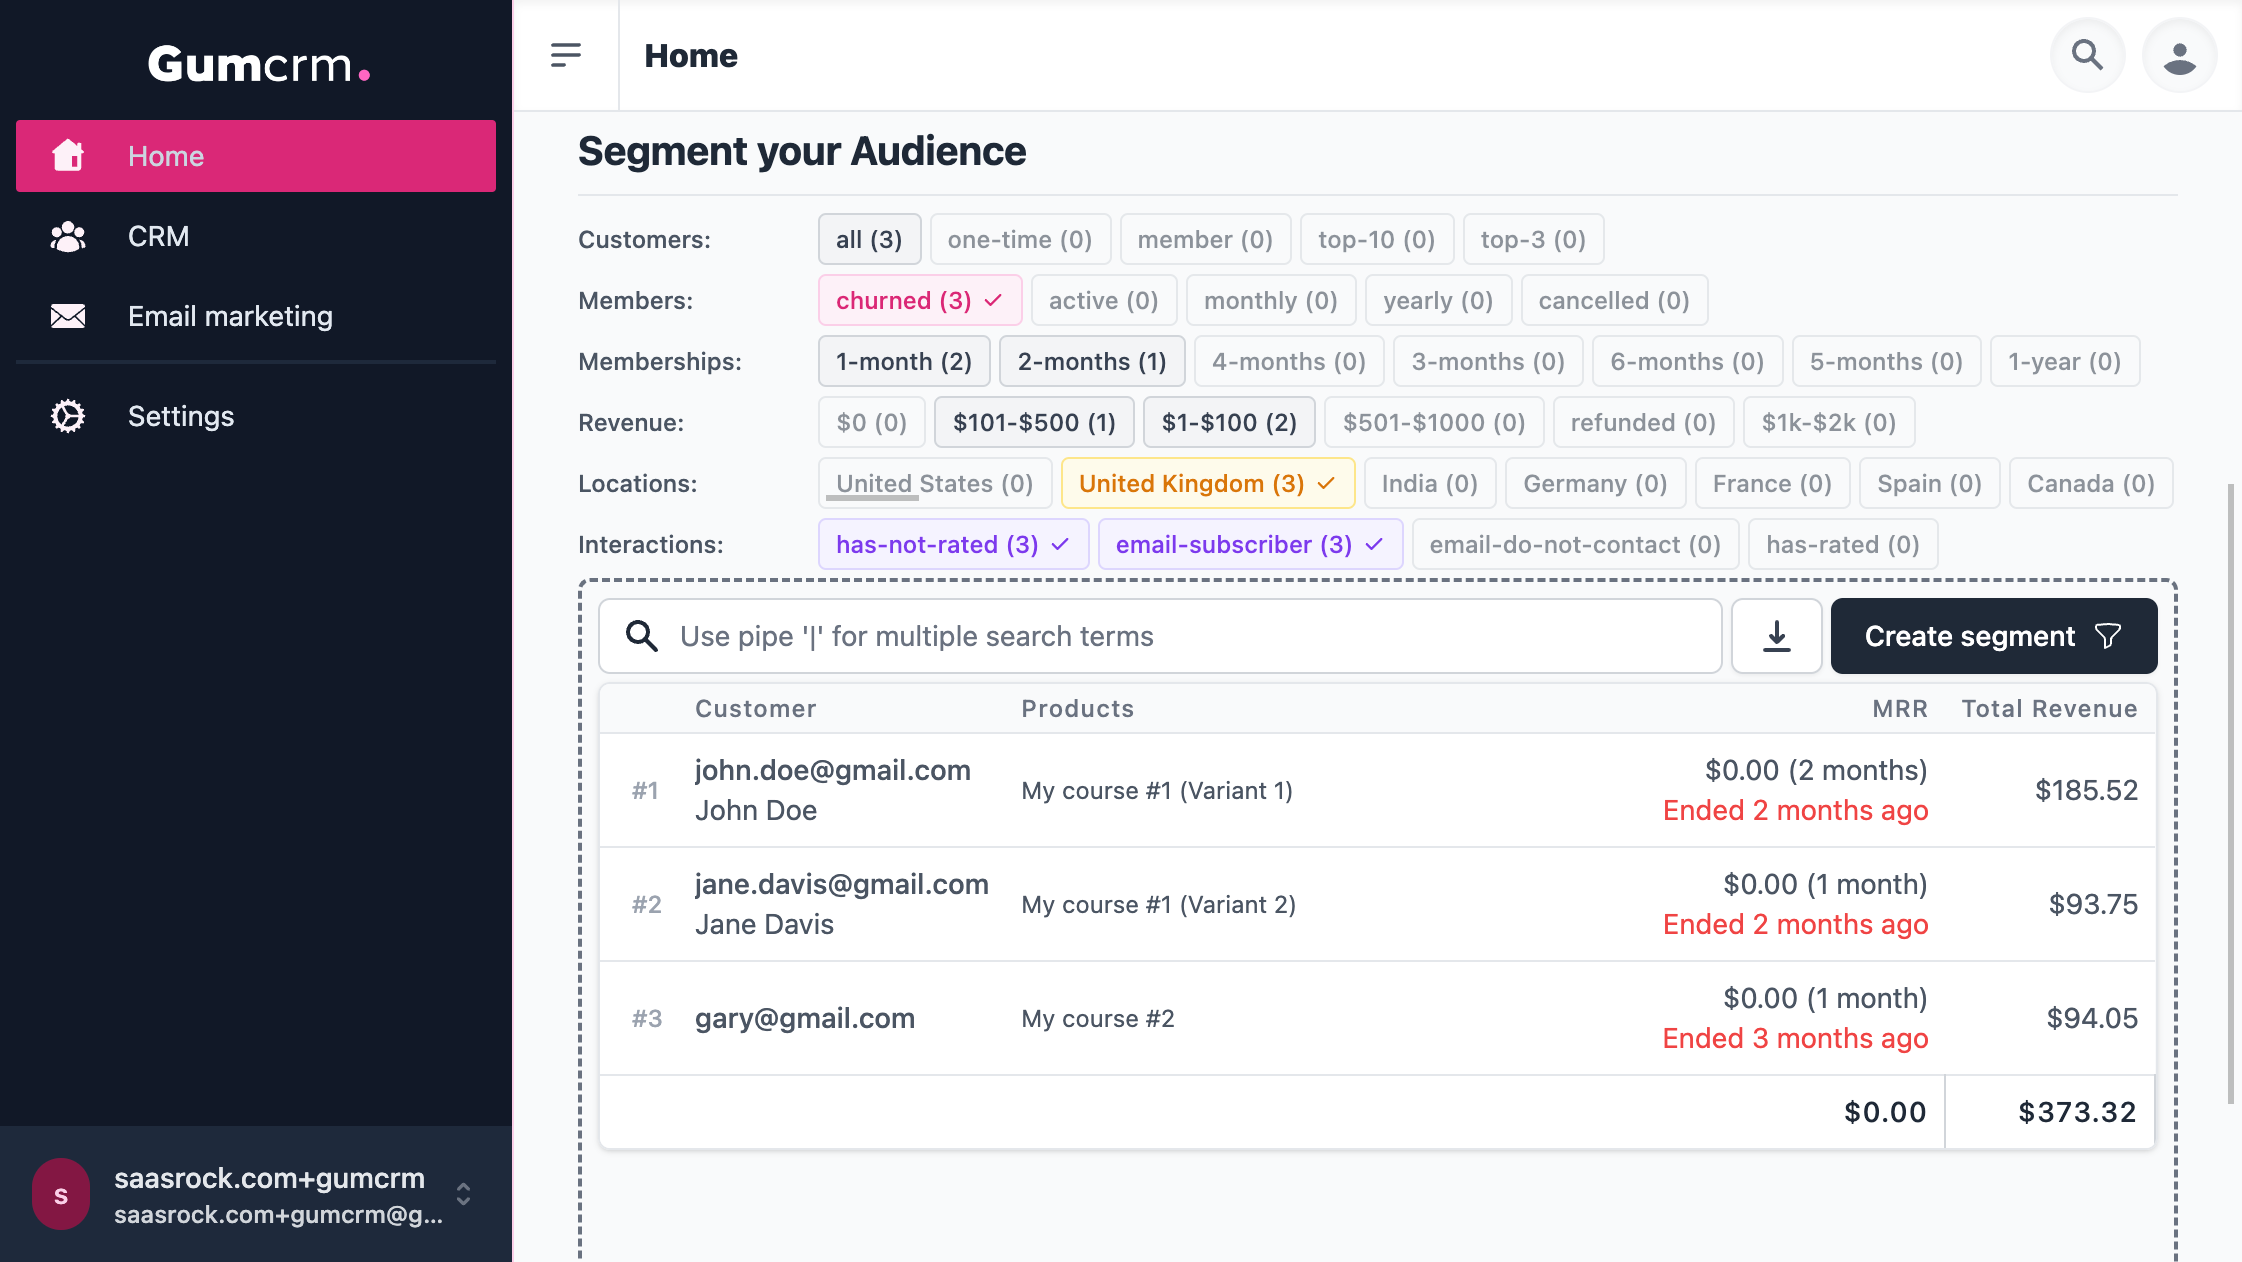
Task: Click the CRM people icon
Action: tap(68, 236)
